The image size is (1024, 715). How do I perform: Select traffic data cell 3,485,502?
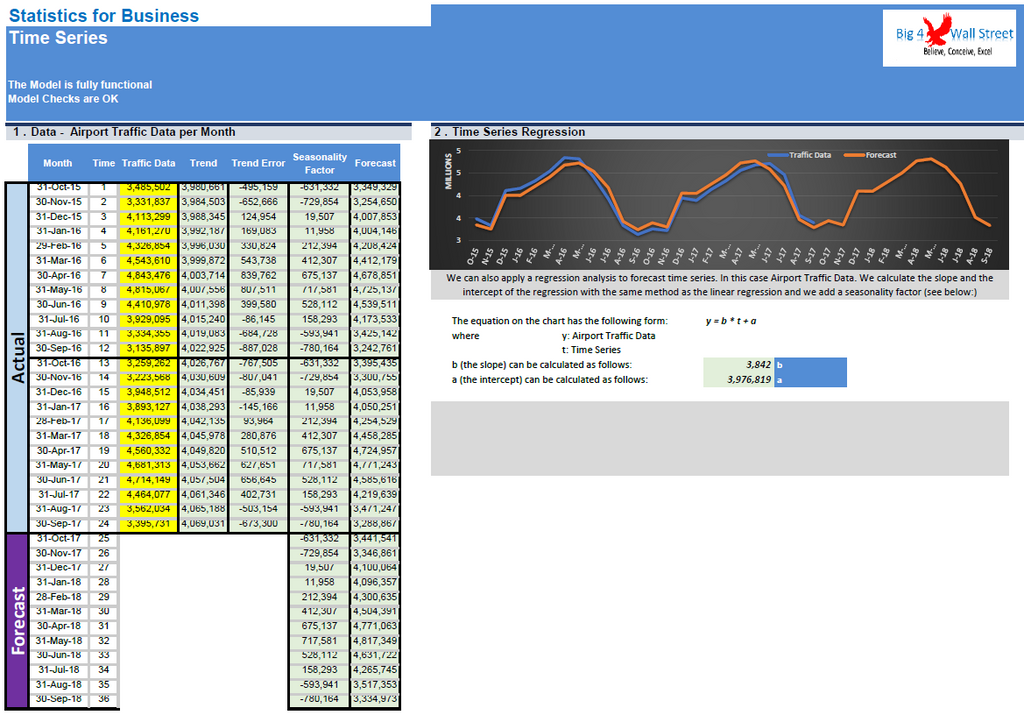coord(148,187)
